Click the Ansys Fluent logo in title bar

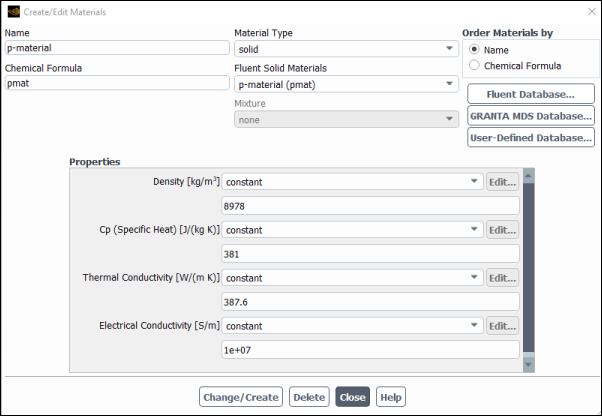(13, 12)
